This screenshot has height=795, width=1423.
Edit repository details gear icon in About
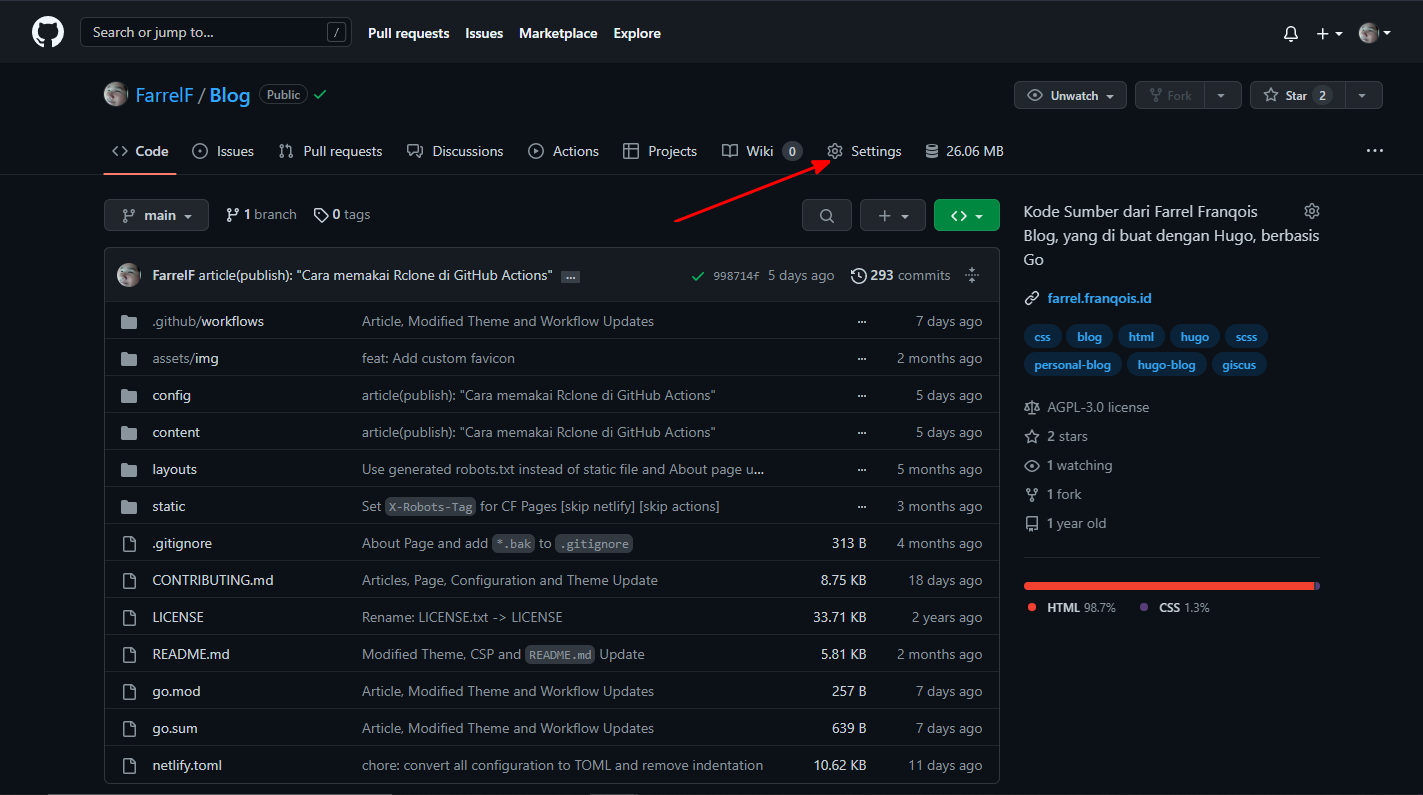(1311, 211)
